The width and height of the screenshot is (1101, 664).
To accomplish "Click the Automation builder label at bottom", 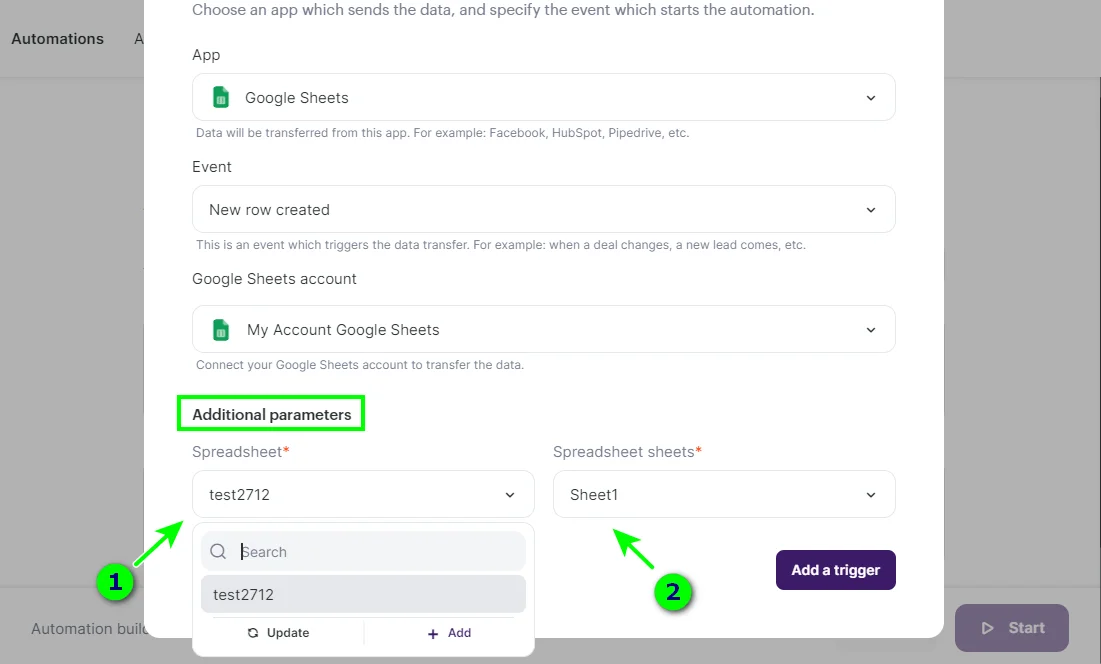I will click(x=89, y=628).
